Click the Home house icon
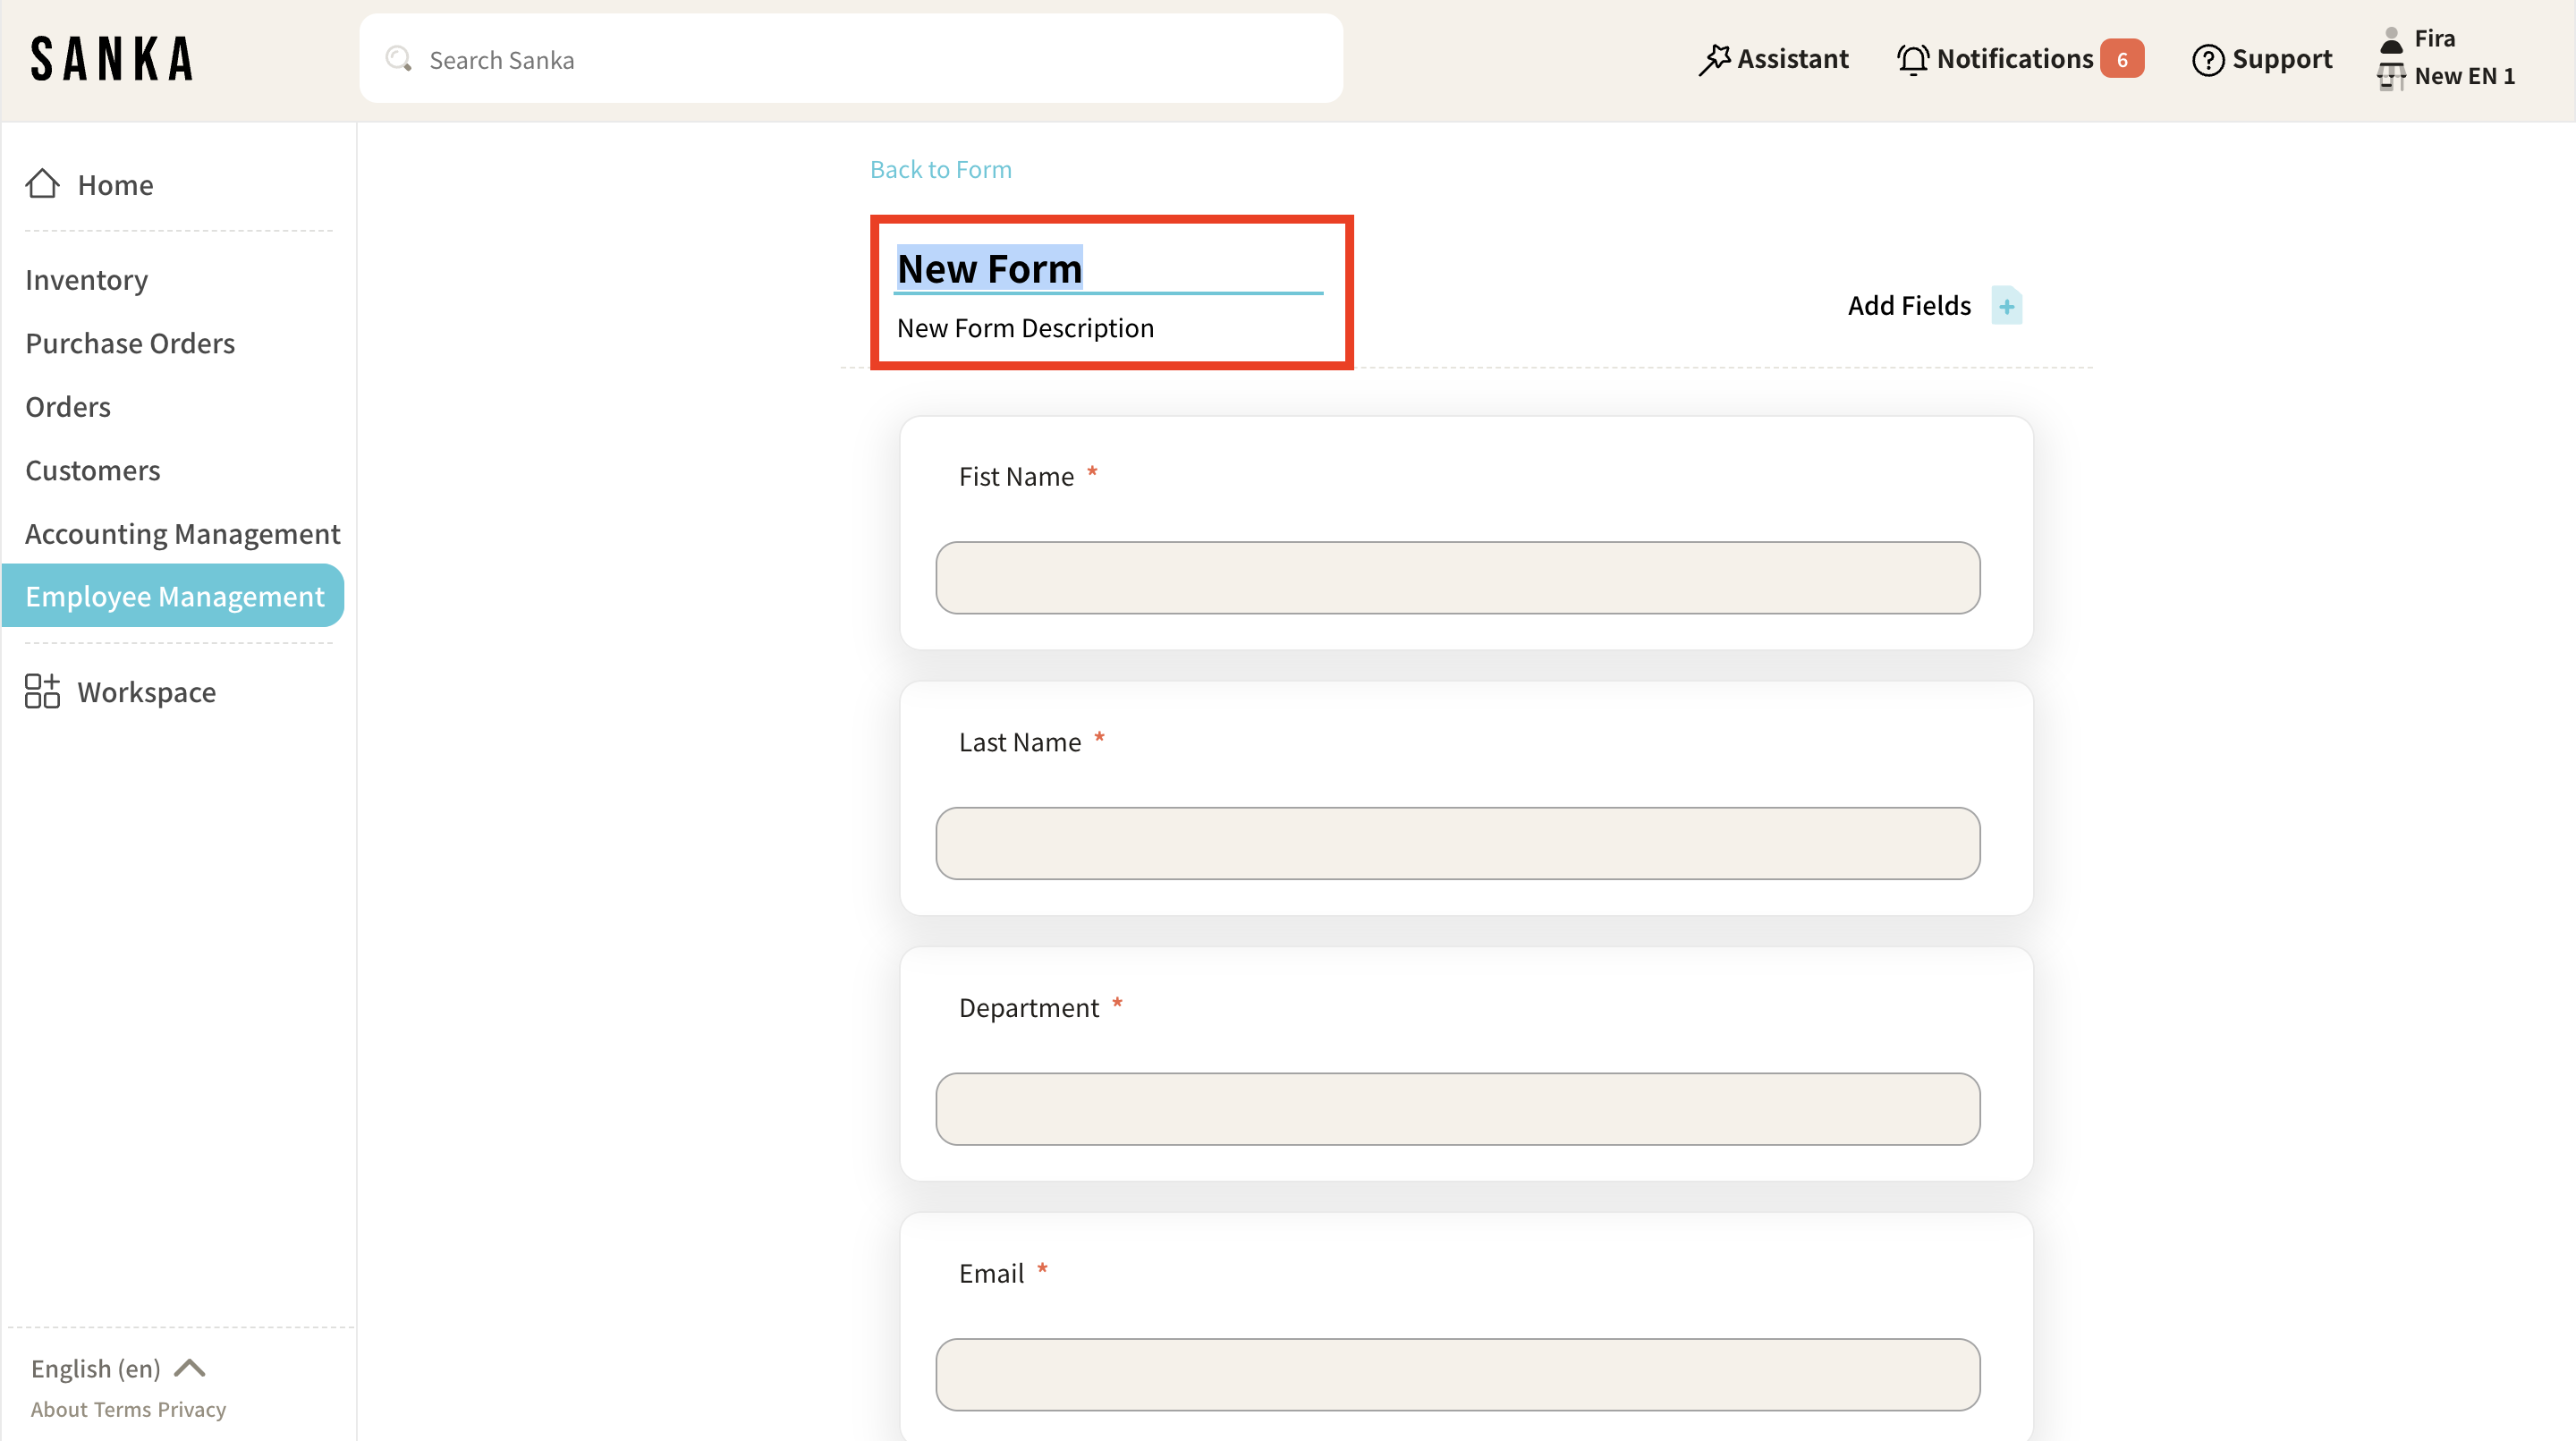The height and width of the screenshot is (1441, 2576). [42, 184]
